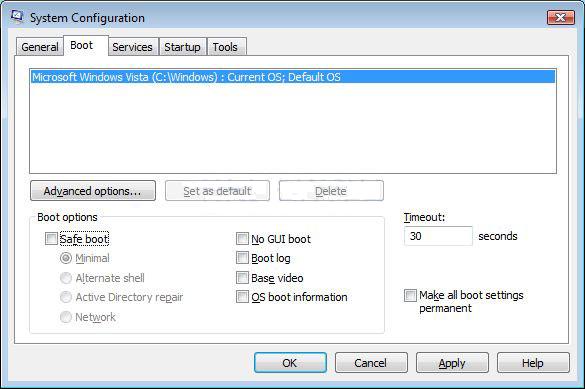Click the System Configuration title bar icon
Image resolution: width=585 pixels, height=389 pixels.
(17, 16)
